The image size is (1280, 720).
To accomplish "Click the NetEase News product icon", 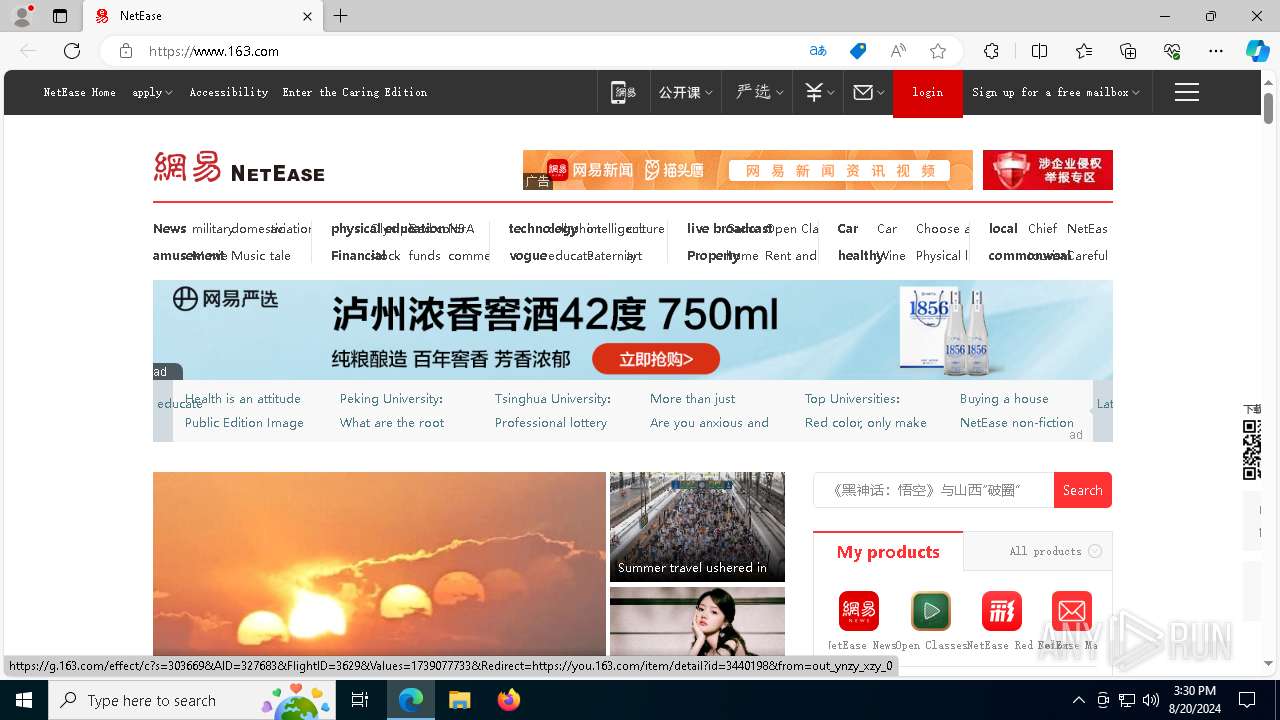I will pos(859,611).
